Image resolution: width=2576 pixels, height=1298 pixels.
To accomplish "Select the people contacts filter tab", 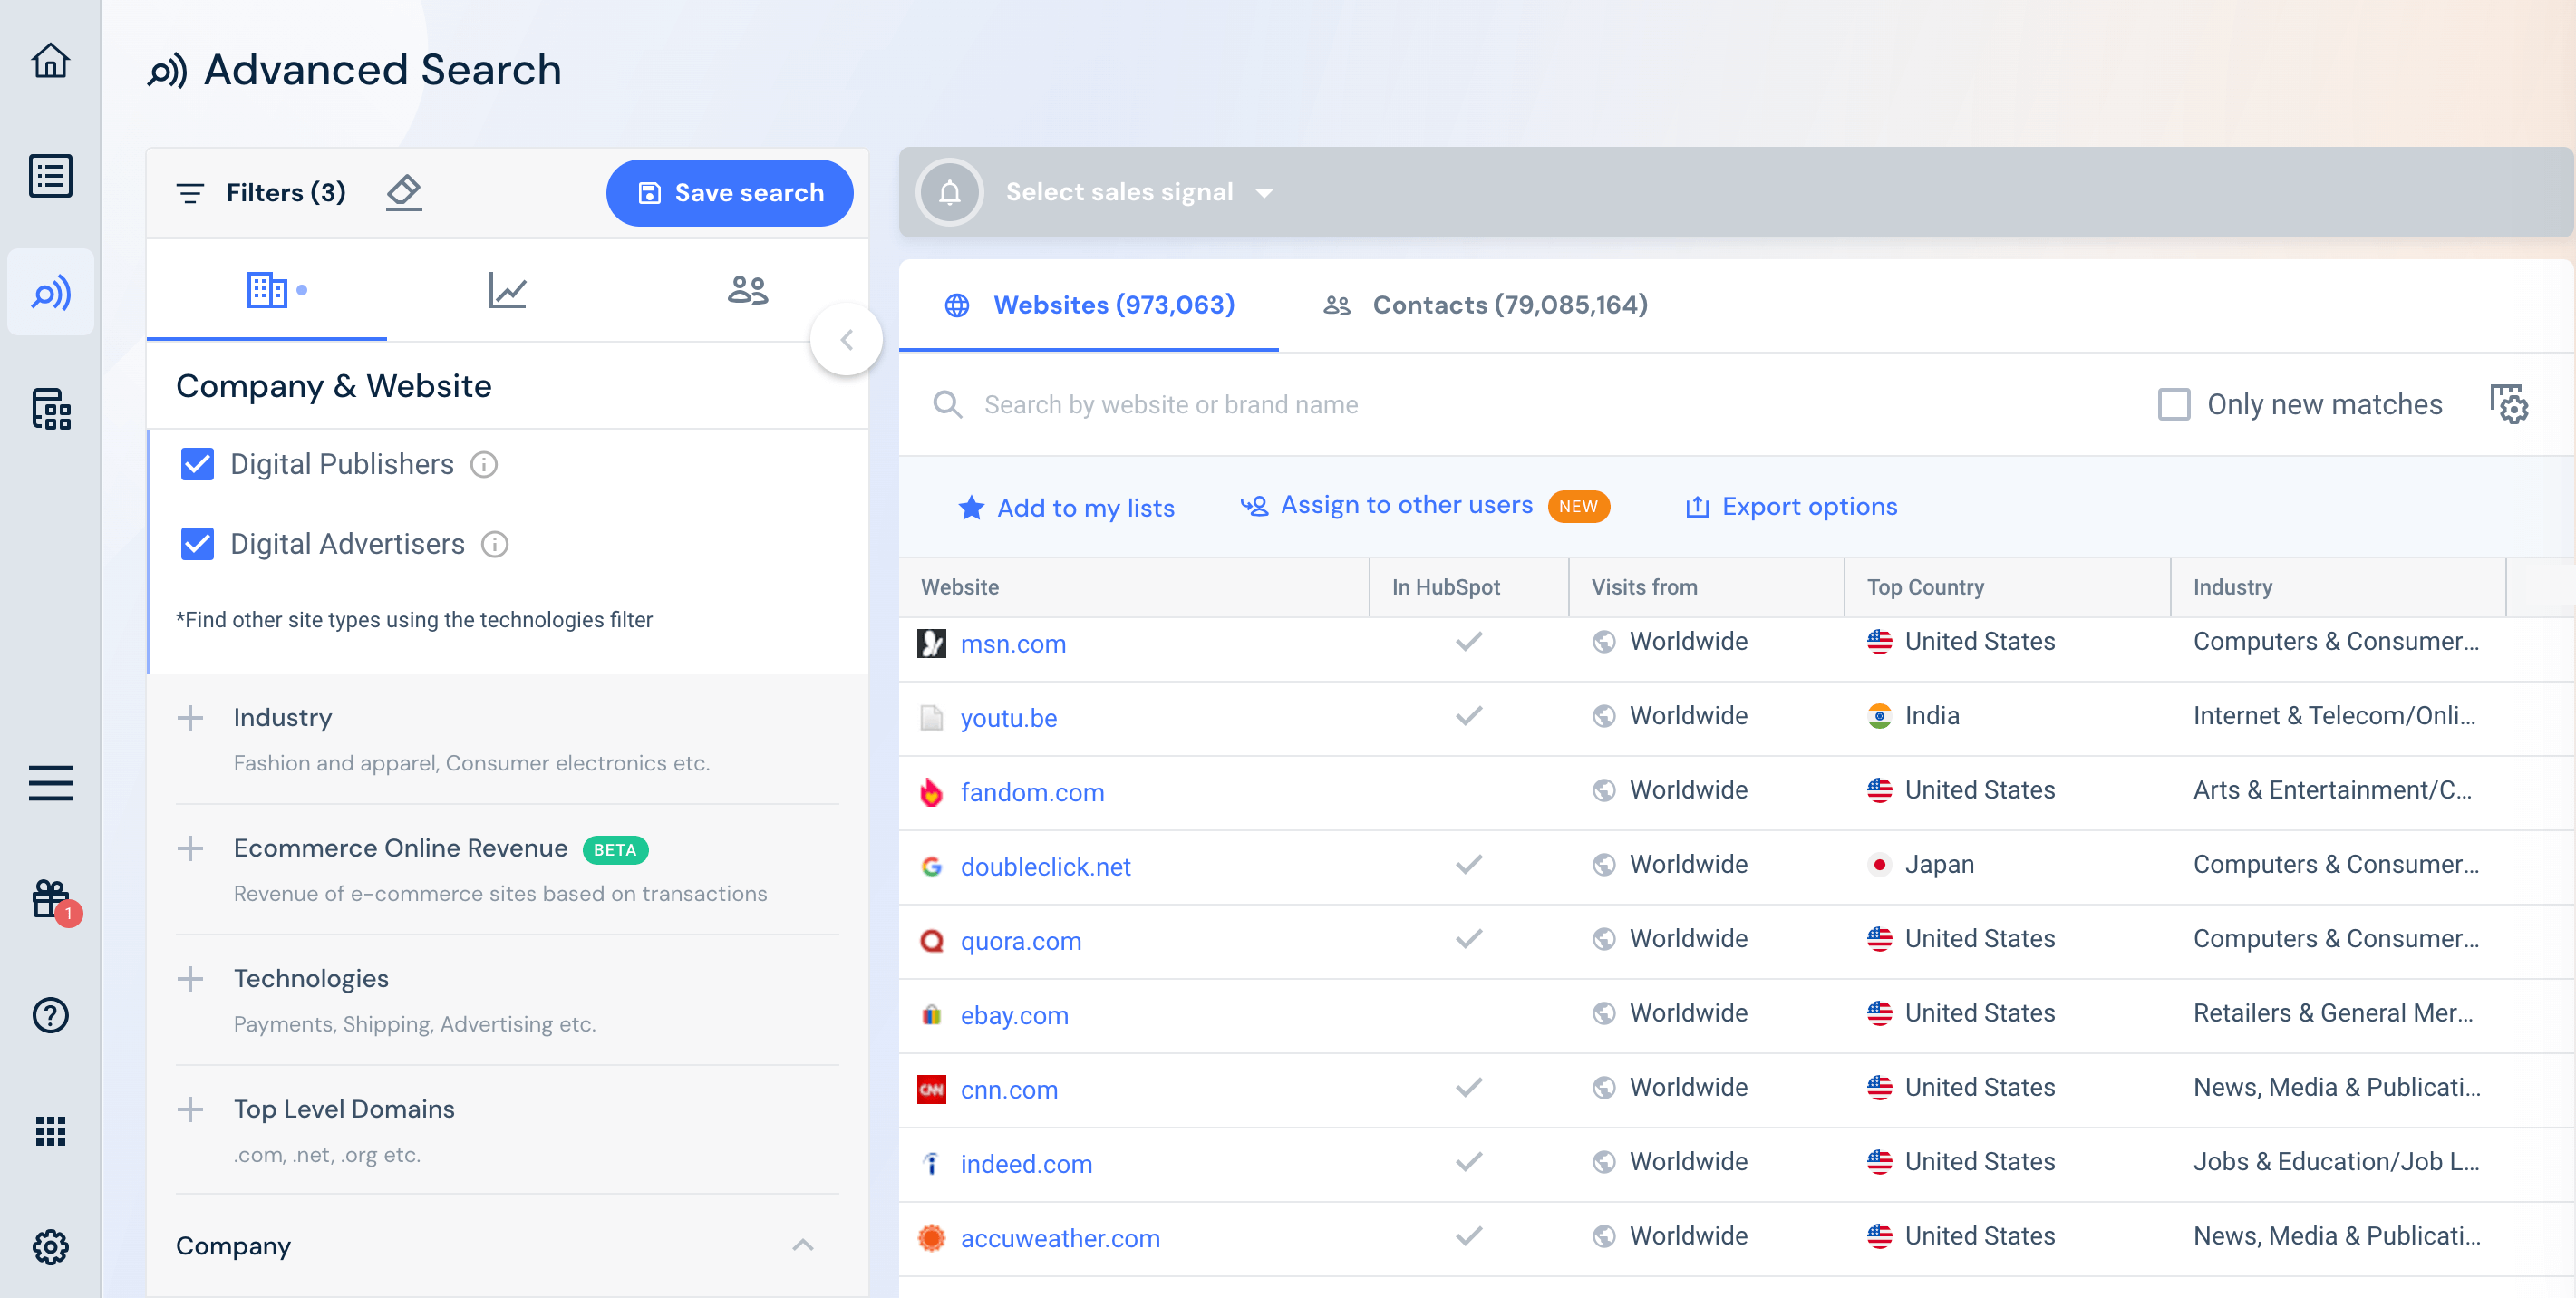I will pyautogui.click(x=747, y=290).
